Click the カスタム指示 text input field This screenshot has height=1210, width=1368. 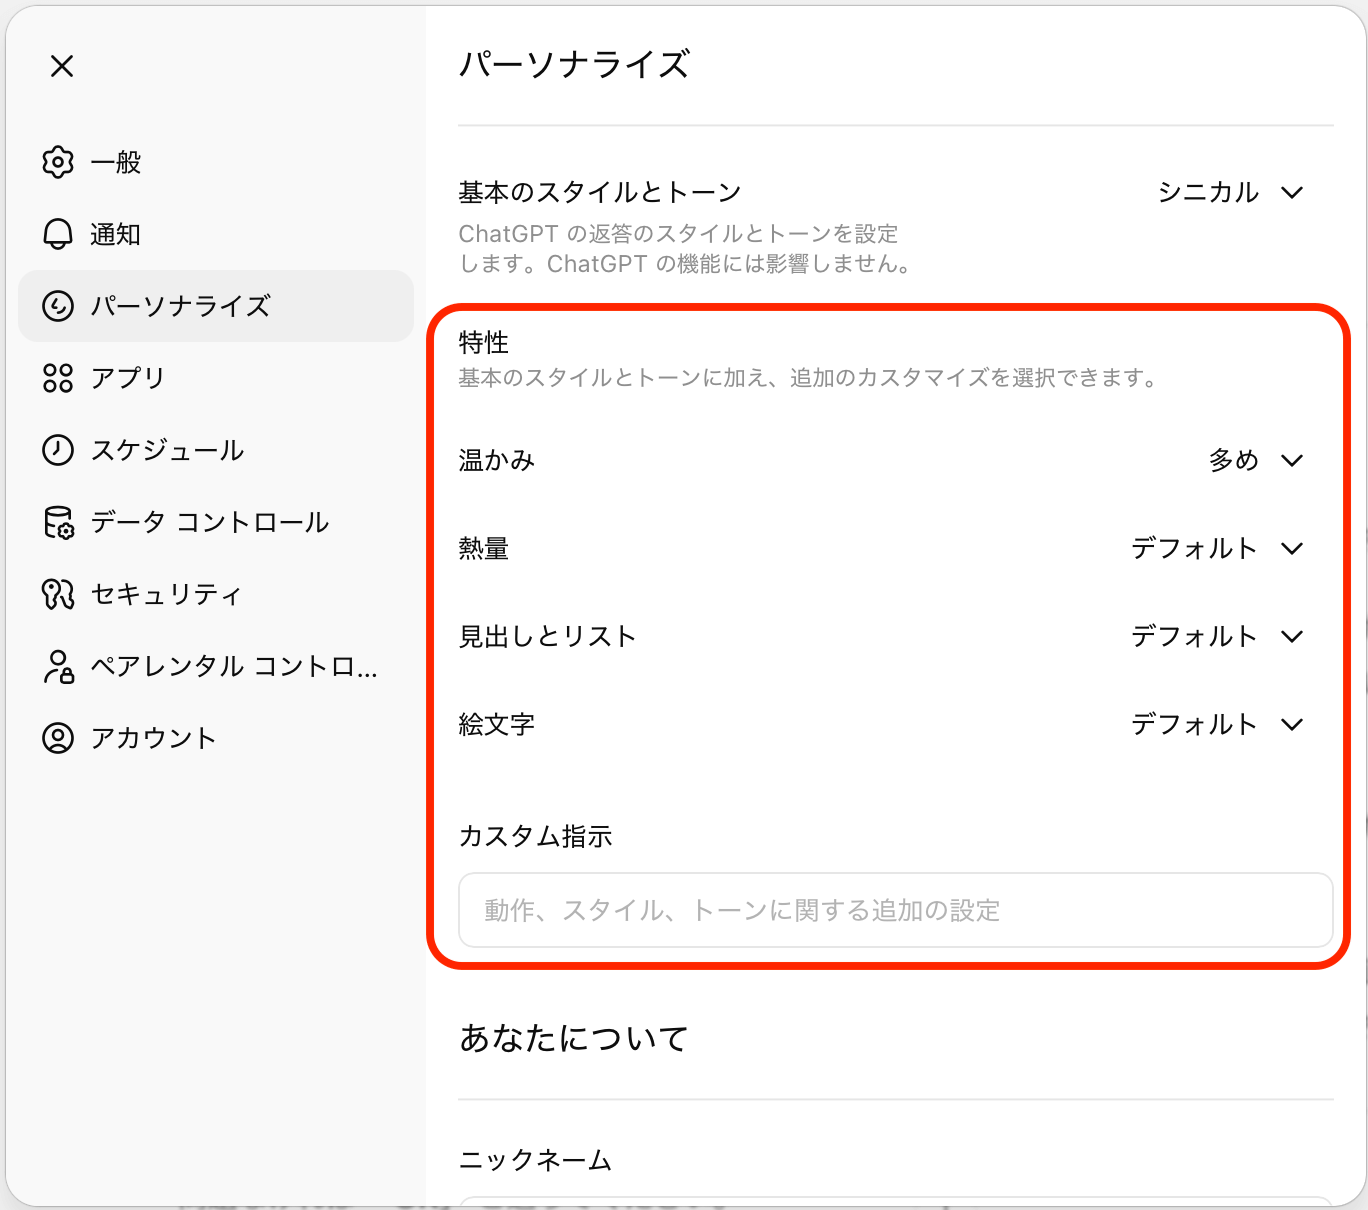click(895, 910)
